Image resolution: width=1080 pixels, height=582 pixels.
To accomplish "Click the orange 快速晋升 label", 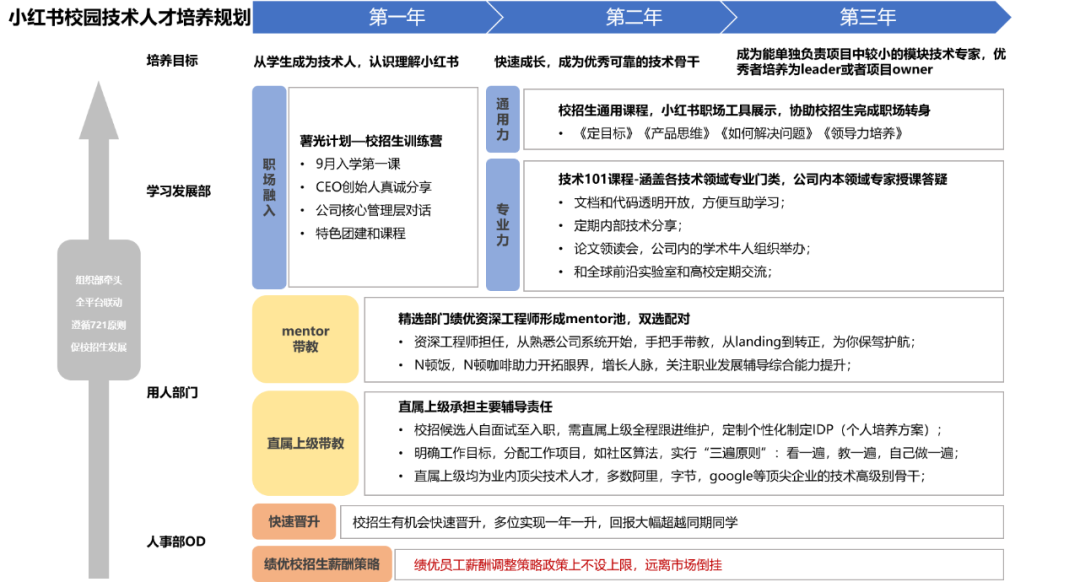I will point(294,521).
